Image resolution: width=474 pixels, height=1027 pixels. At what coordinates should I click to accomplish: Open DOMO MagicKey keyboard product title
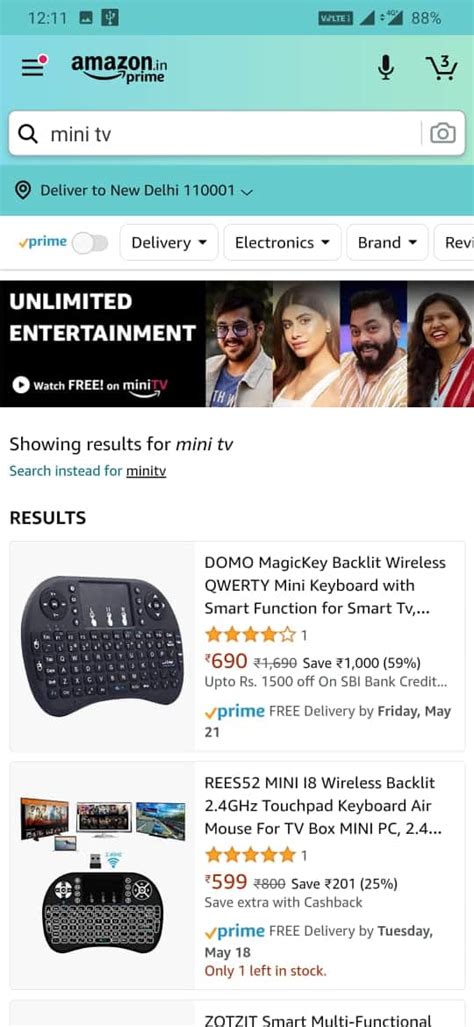(325, 586)
